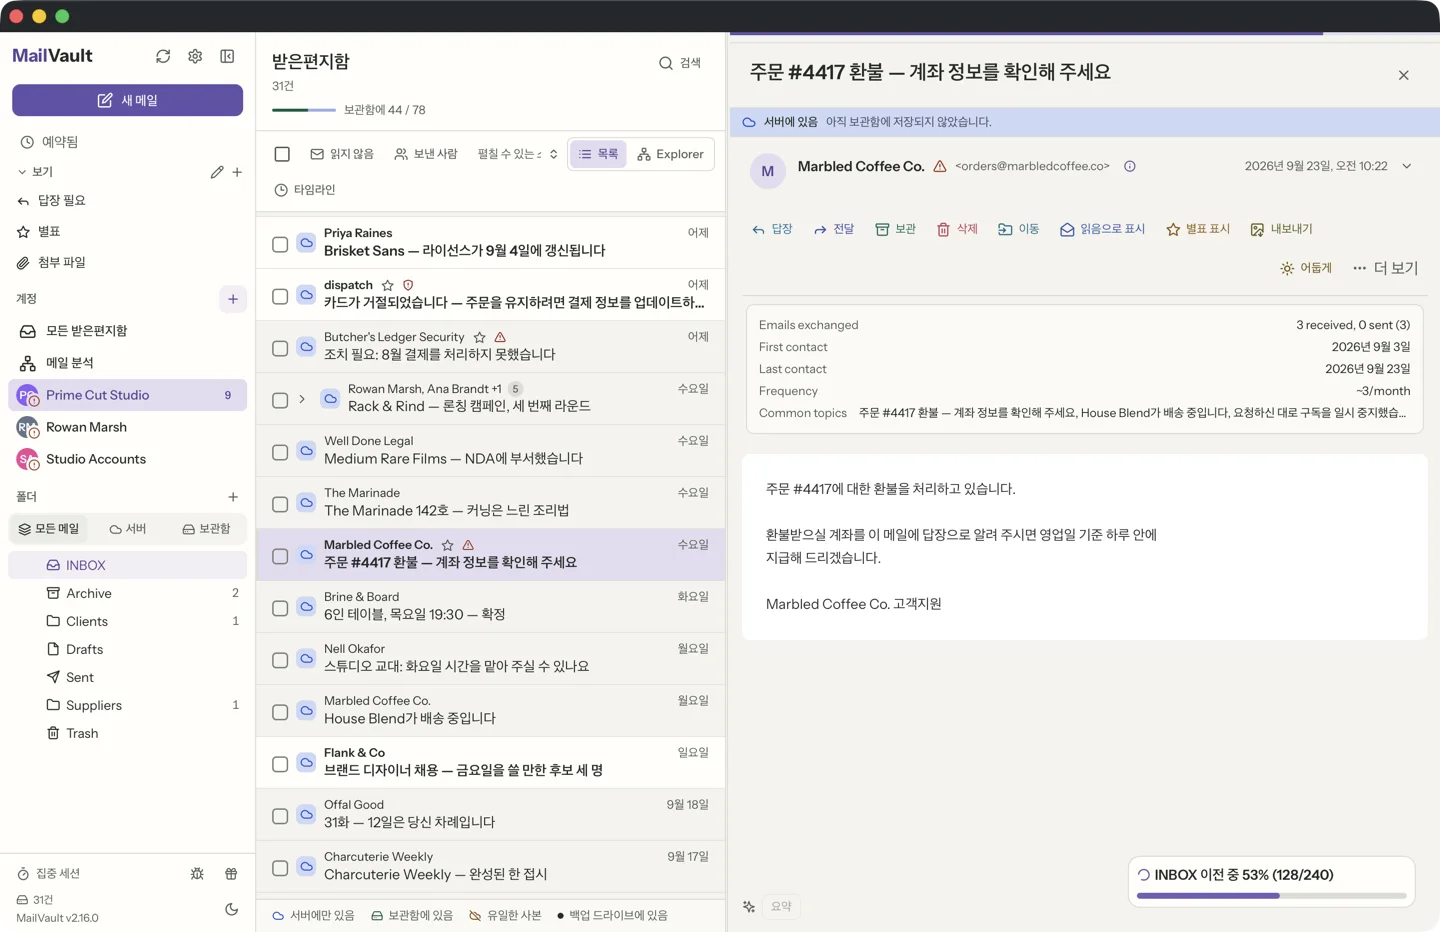Expand message header details chevron by date
This screenshot has width=1440, height=932.
[1407, 166]
